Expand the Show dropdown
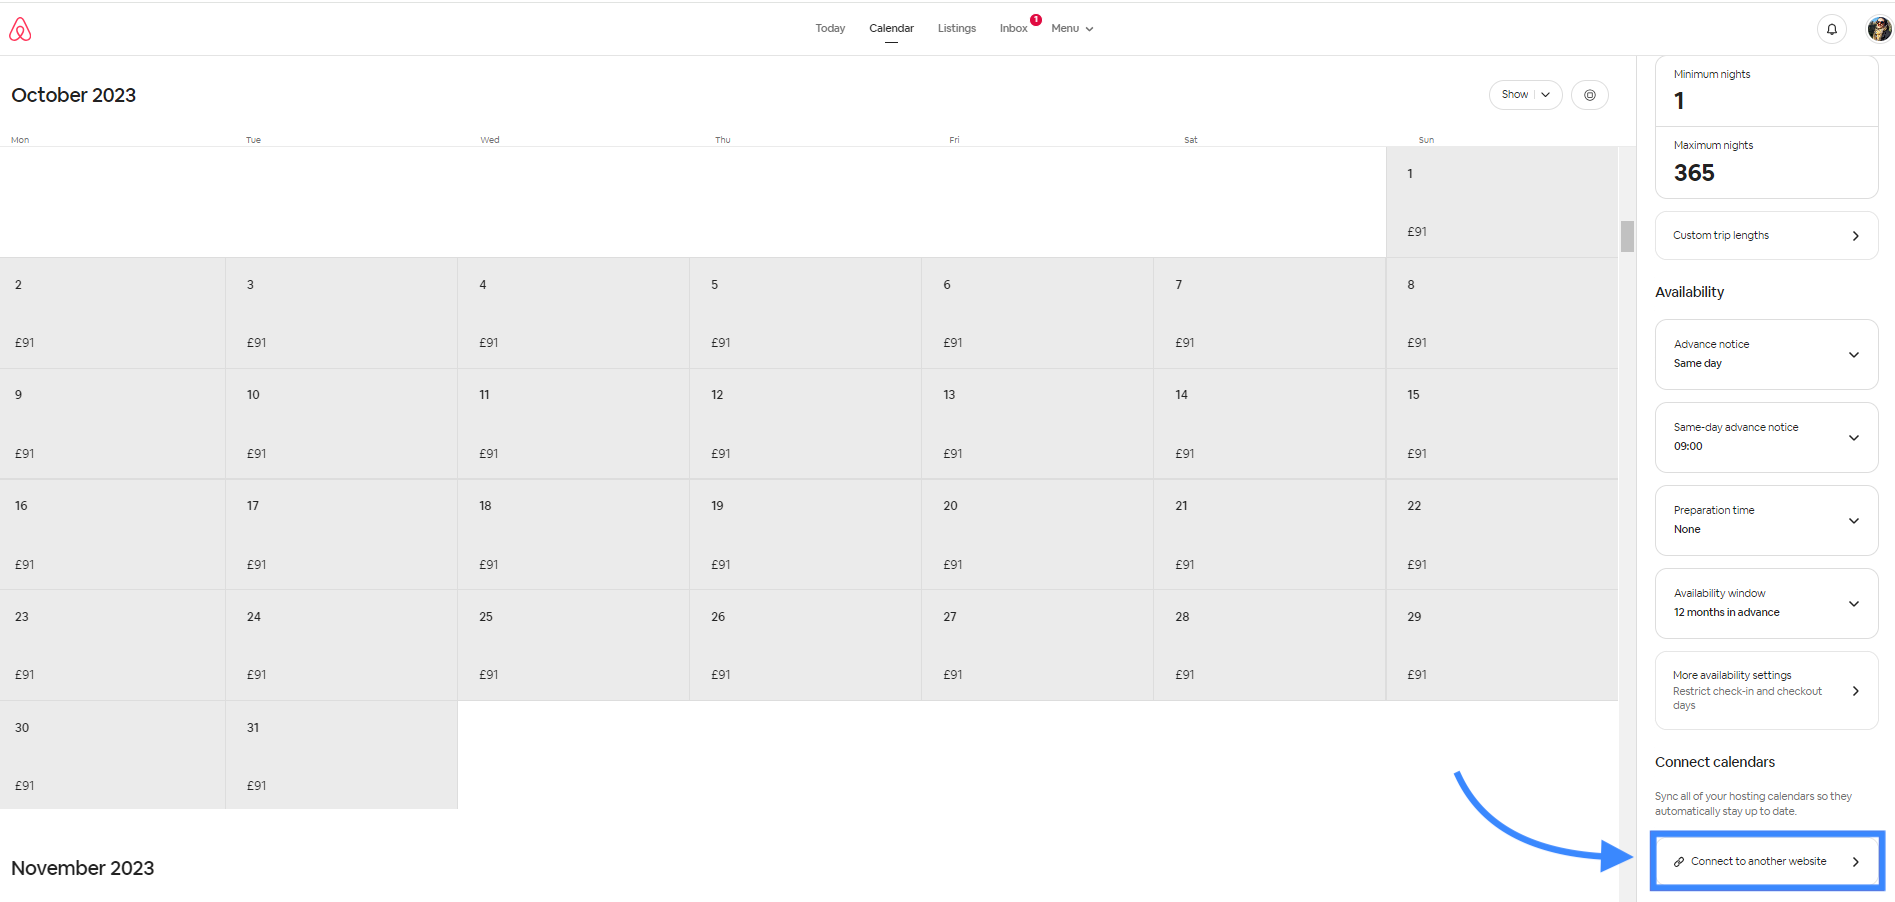1895x902 pixels. tap(1524, 95)
